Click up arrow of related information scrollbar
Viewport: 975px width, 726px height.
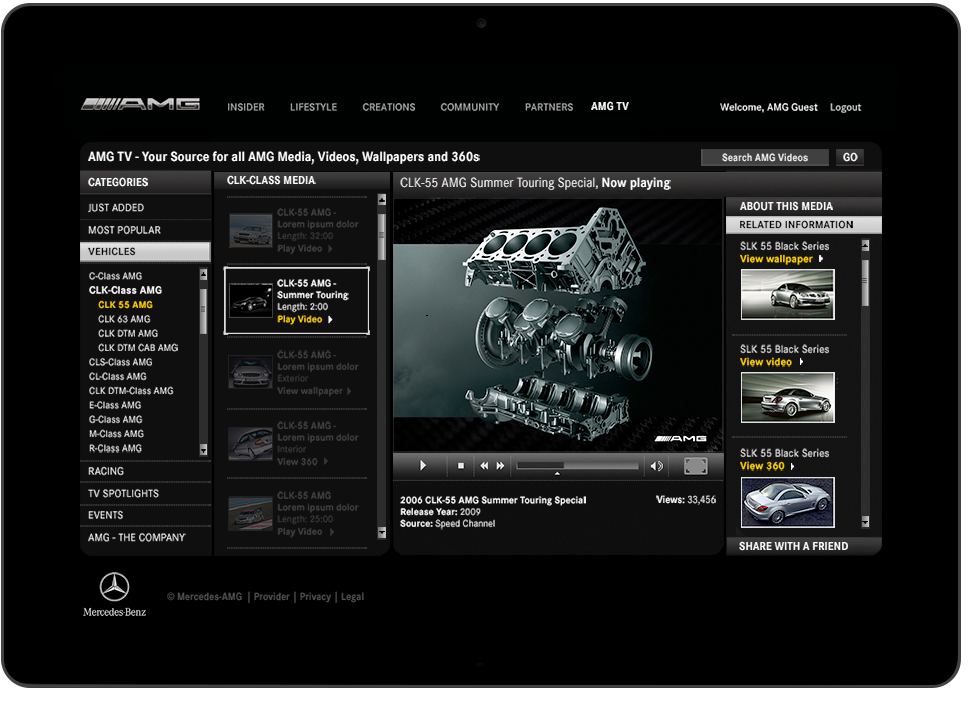pos(865,246)
